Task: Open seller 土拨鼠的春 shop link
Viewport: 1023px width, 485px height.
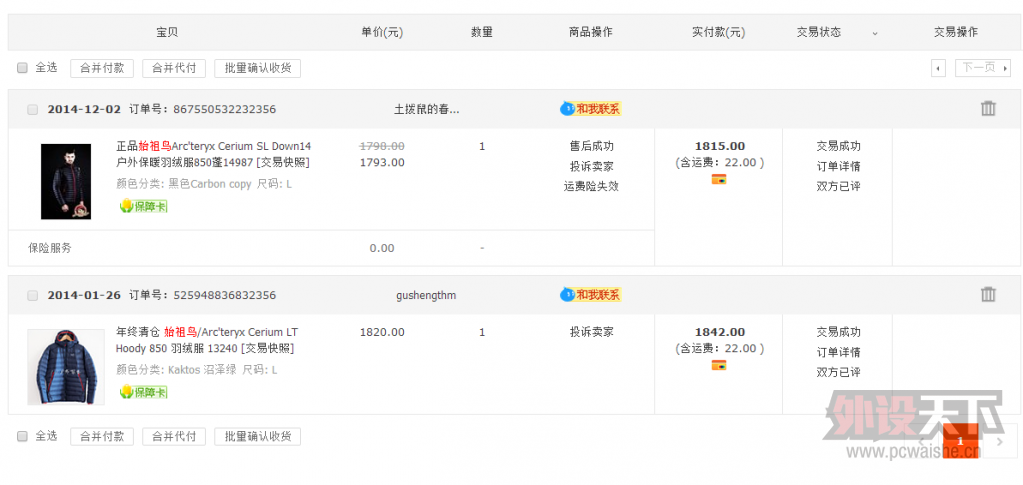Action: (427, 109)
